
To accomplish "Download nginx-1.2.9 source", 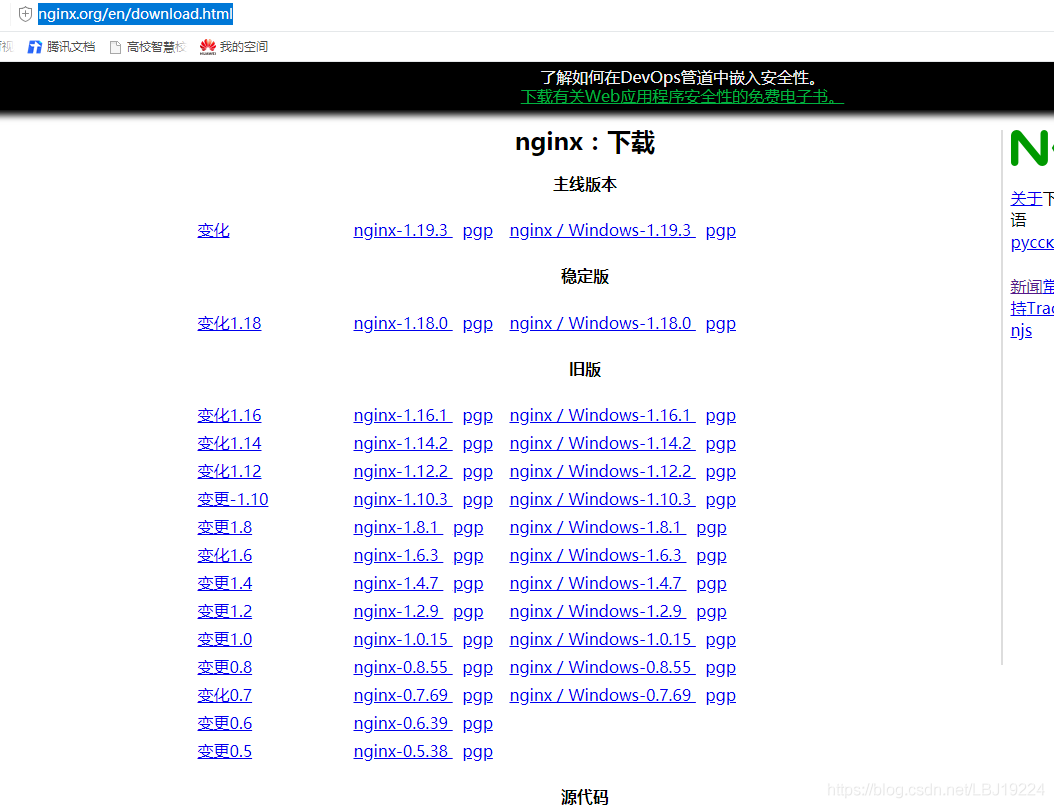I will 398,612.
